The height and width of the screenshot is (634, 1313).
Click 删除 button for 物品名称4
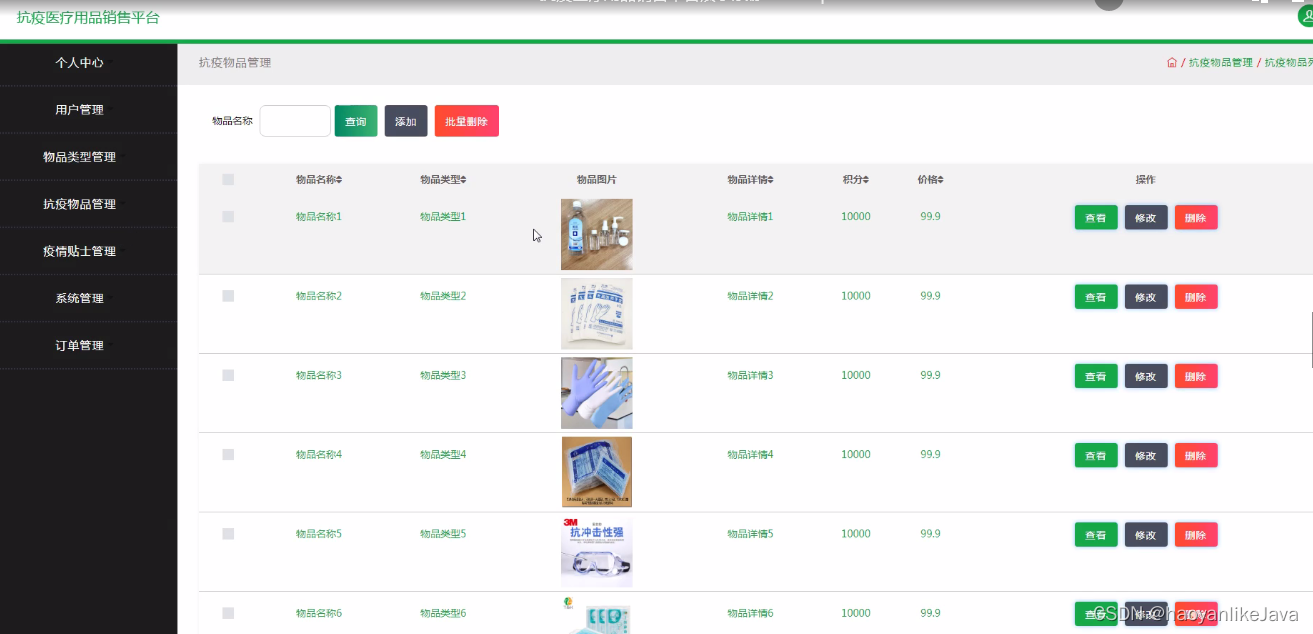(x=1196, y=455)
